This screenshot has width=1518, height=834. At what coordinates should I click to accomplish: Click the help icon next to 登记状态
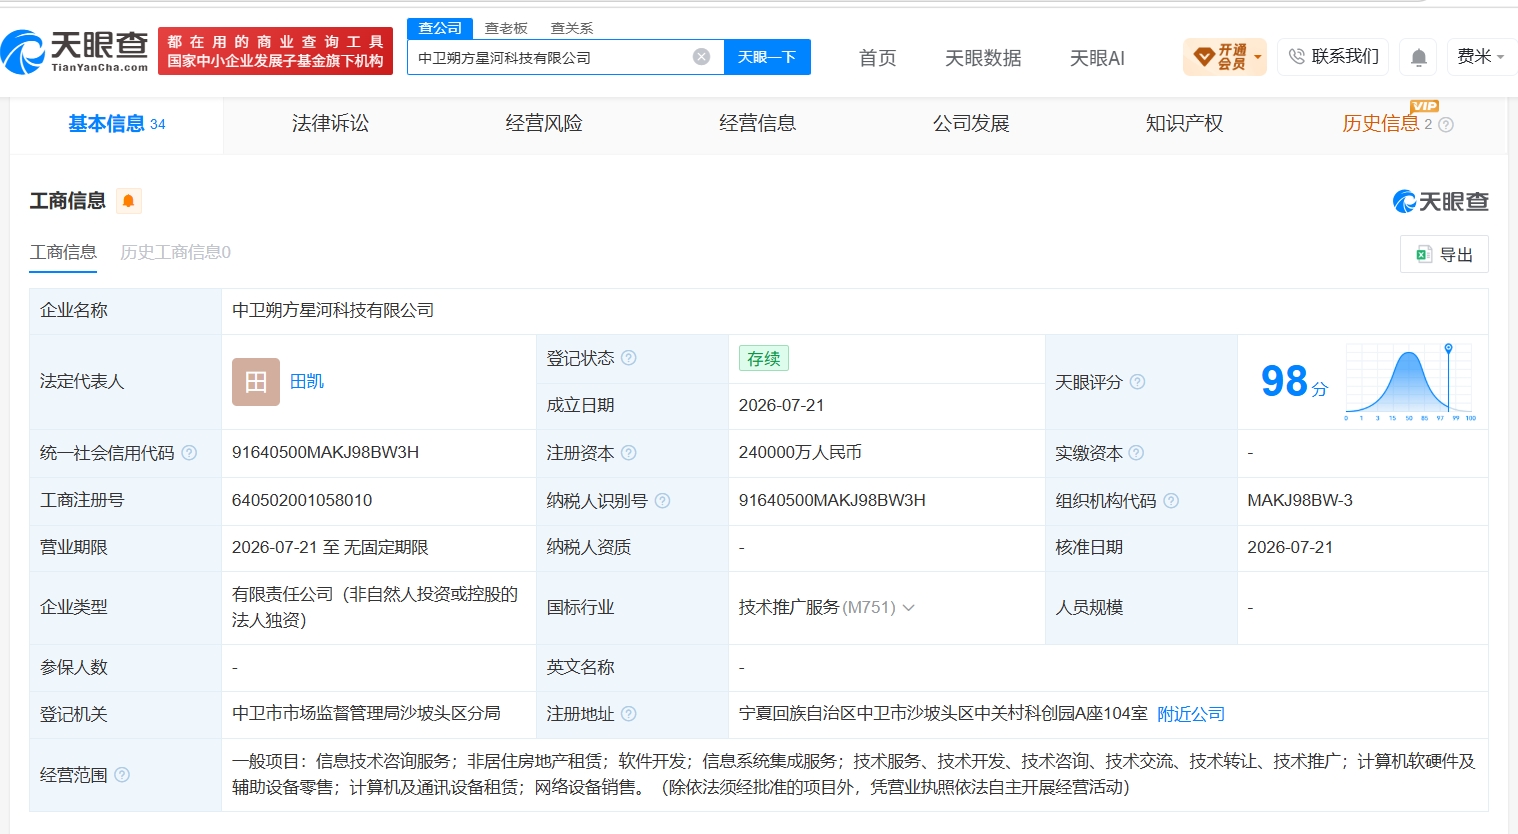pos(629,358)
